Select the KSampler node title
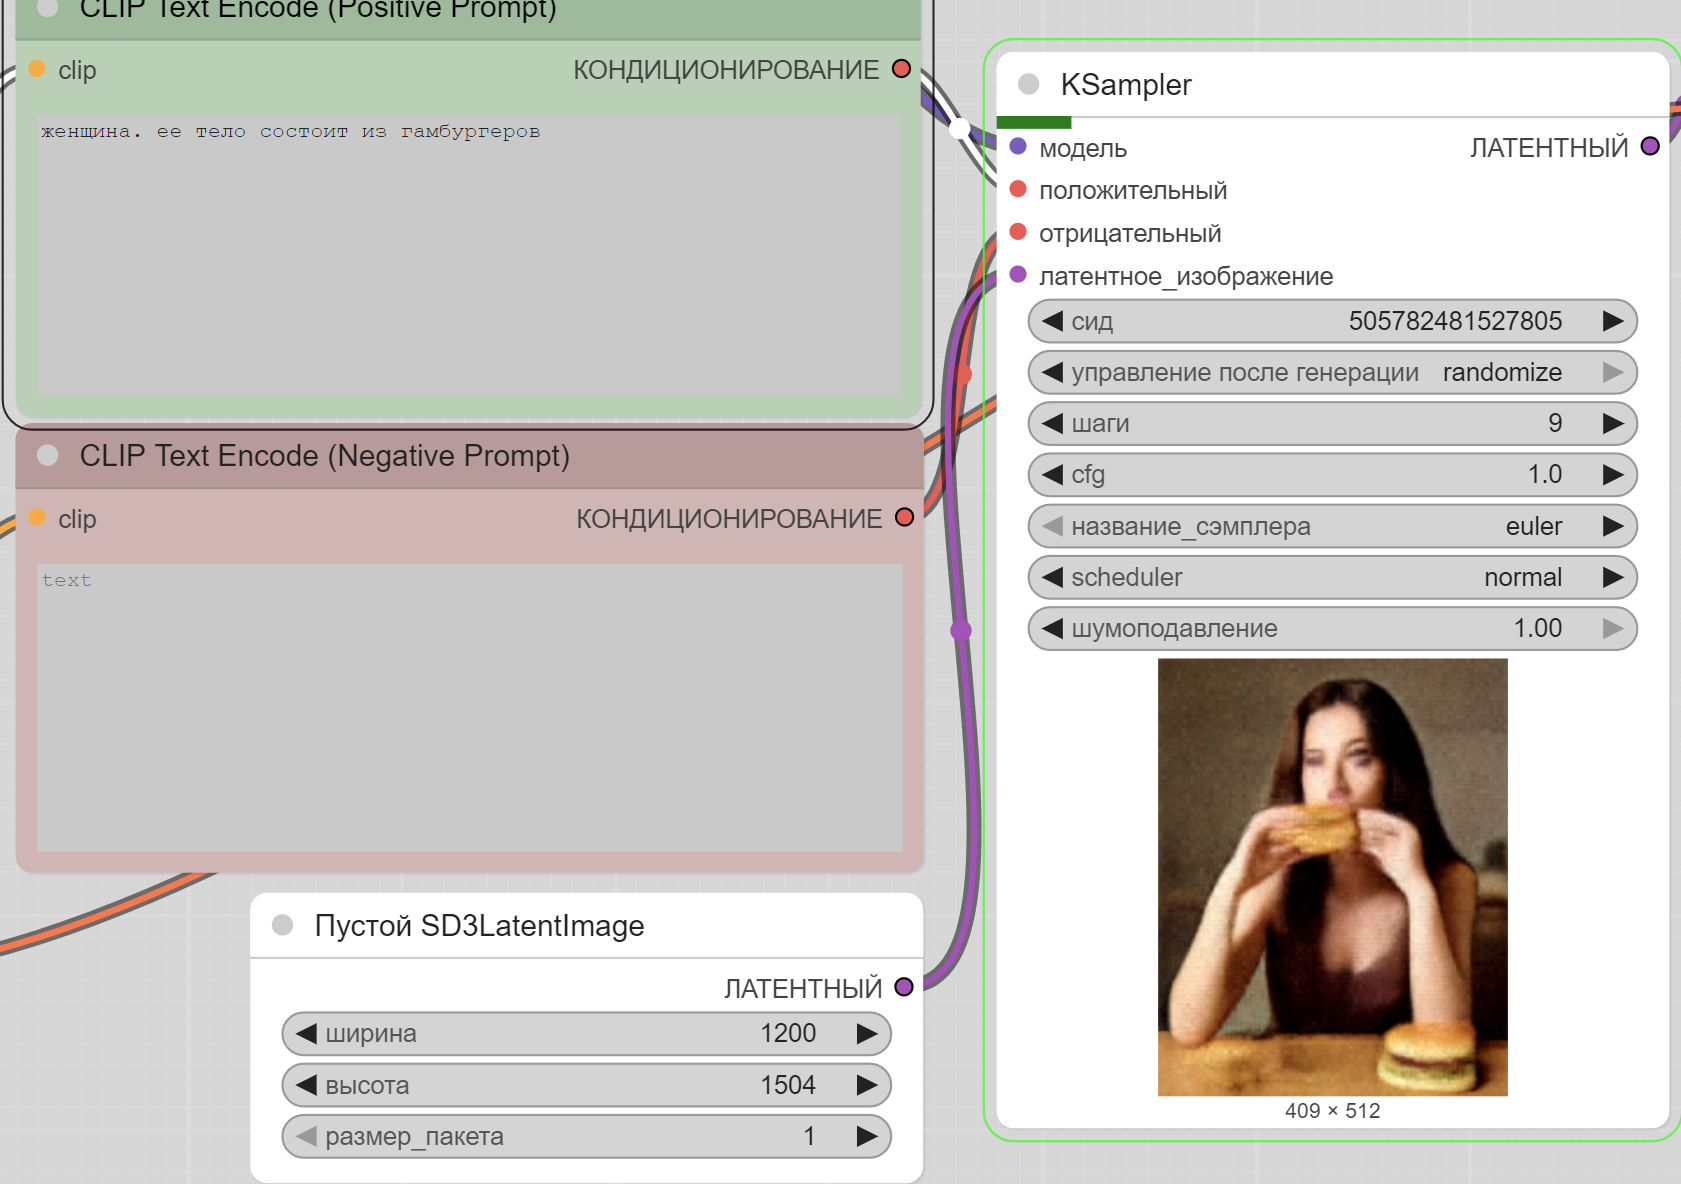 (1126, 85)
